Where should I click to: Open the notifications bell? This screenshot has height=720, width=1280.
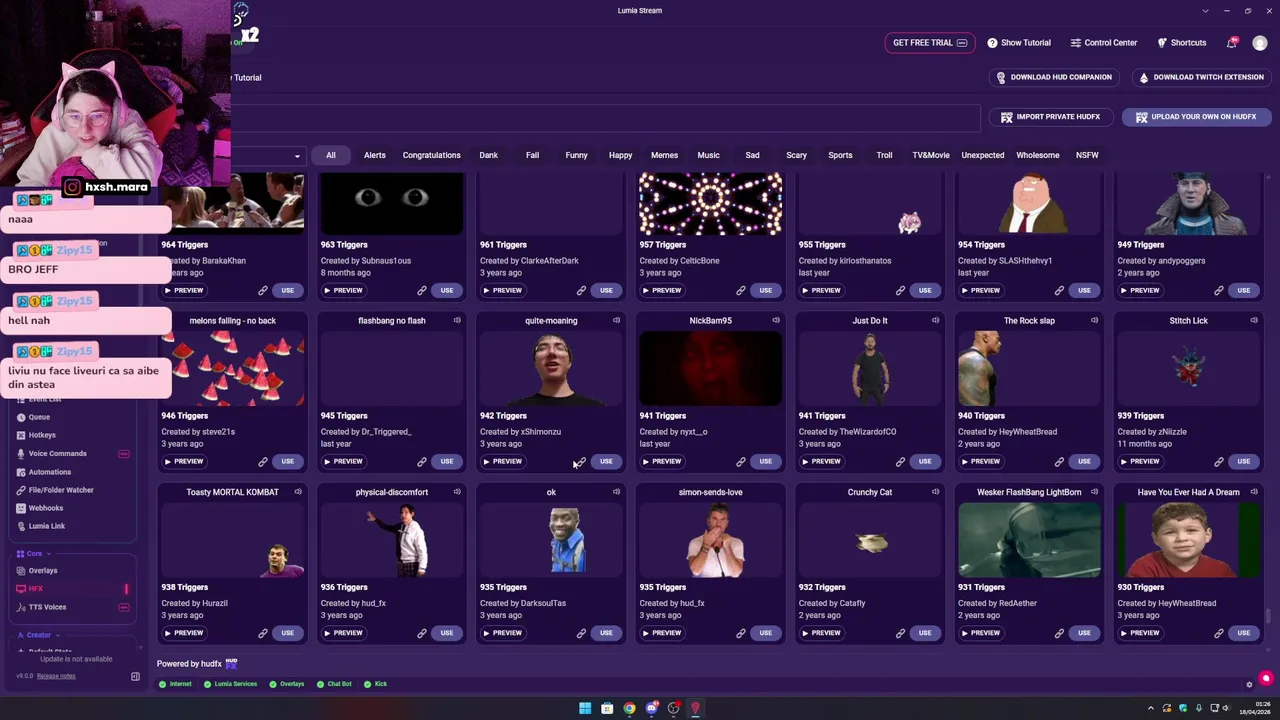[1231, 43]
